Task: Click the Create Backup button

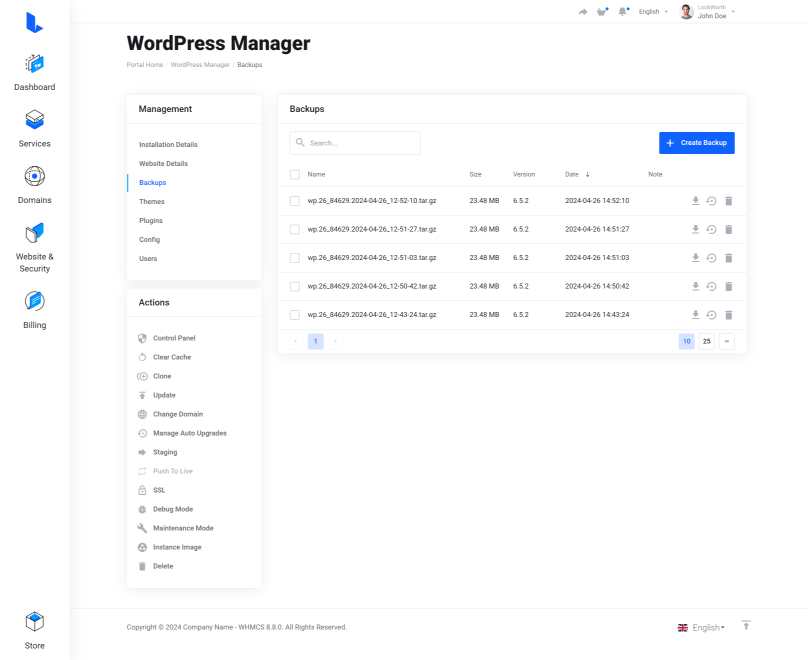Action: click(x=697, y=143)
